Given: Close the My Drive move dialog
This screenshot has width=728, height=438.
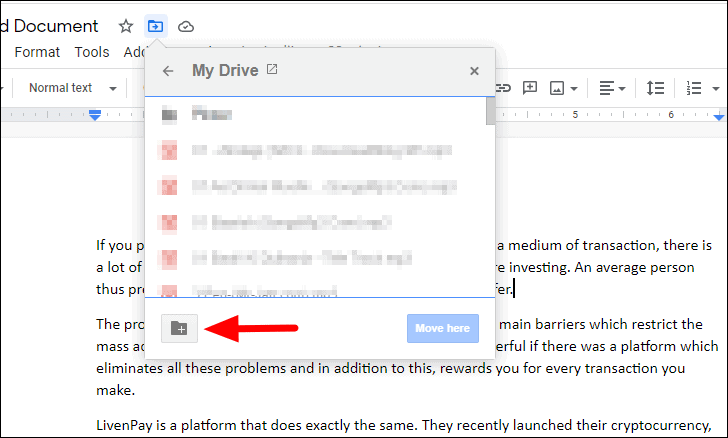Looking at the screenshot, I should [474, 71].
